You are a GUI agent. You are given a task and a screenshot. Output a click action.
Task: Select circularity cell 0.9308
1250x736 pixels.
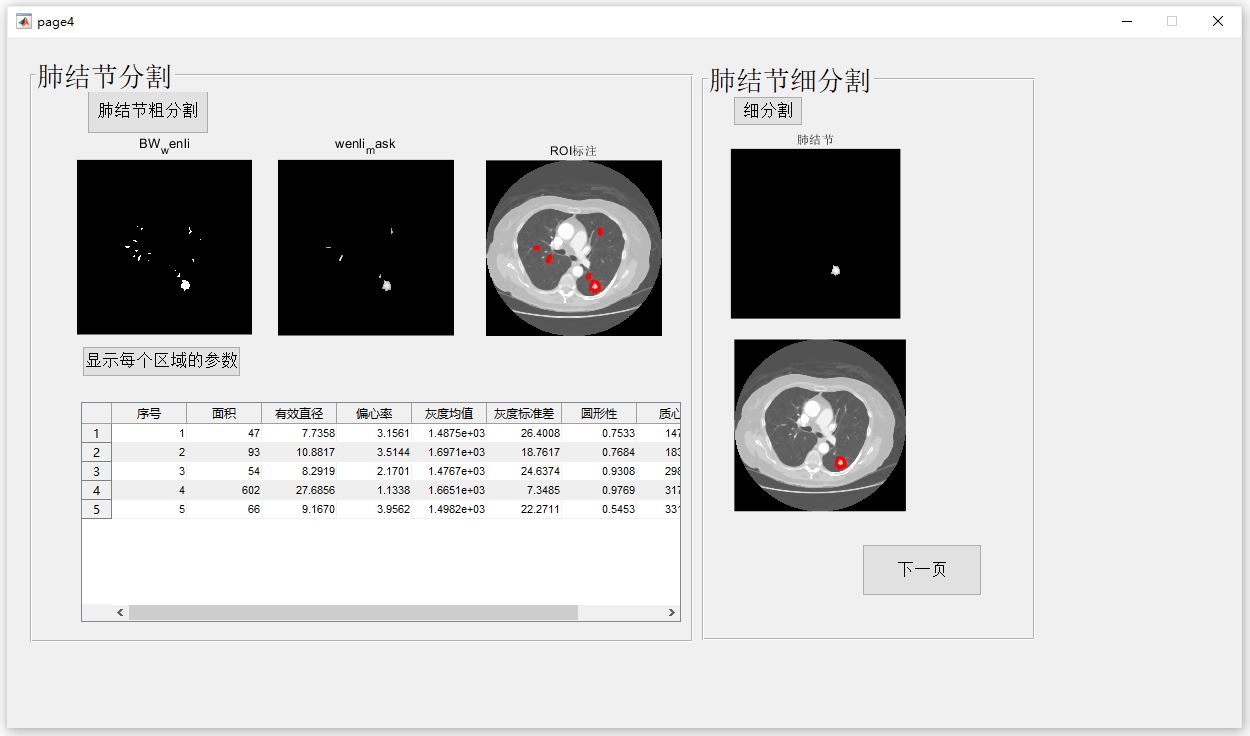coord(599,471)
